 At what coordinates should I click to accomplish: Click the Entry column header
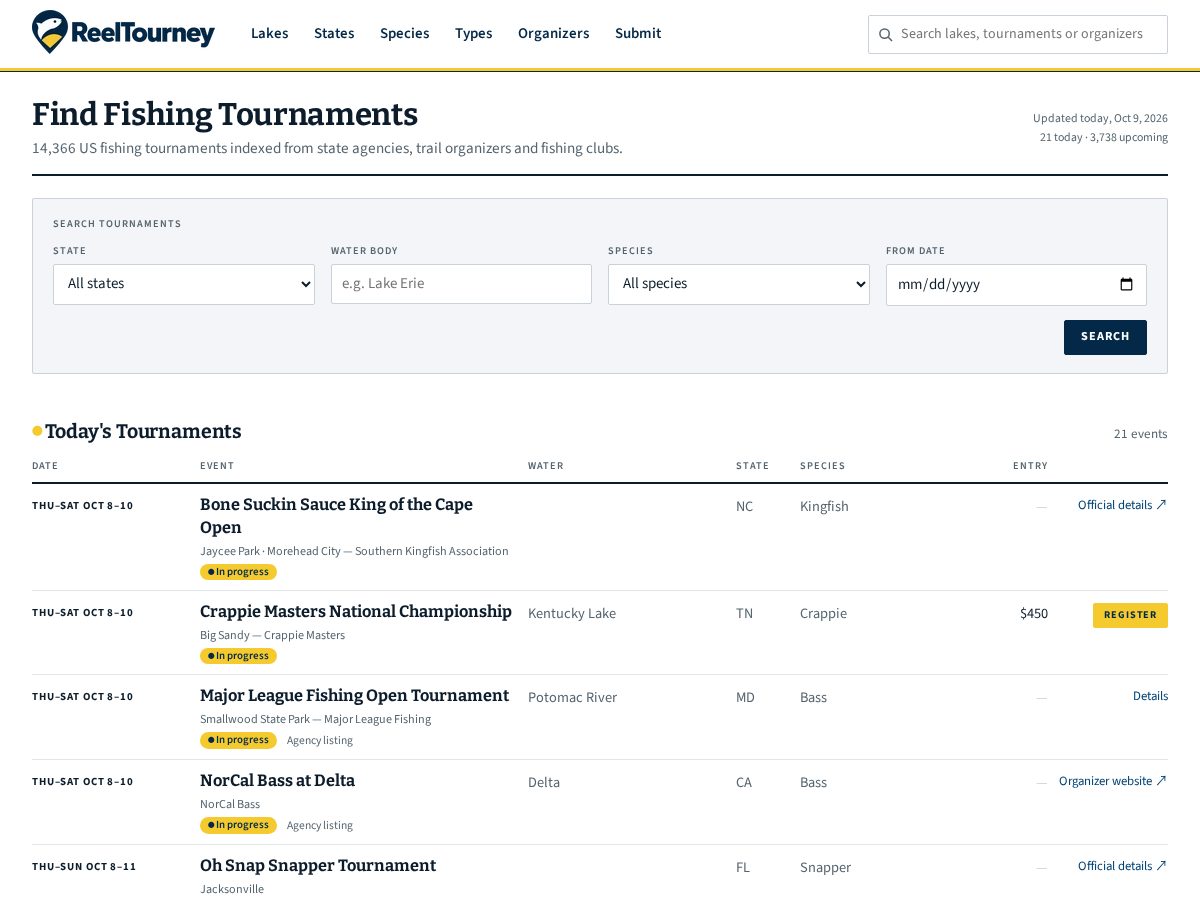pos(1030,466)
